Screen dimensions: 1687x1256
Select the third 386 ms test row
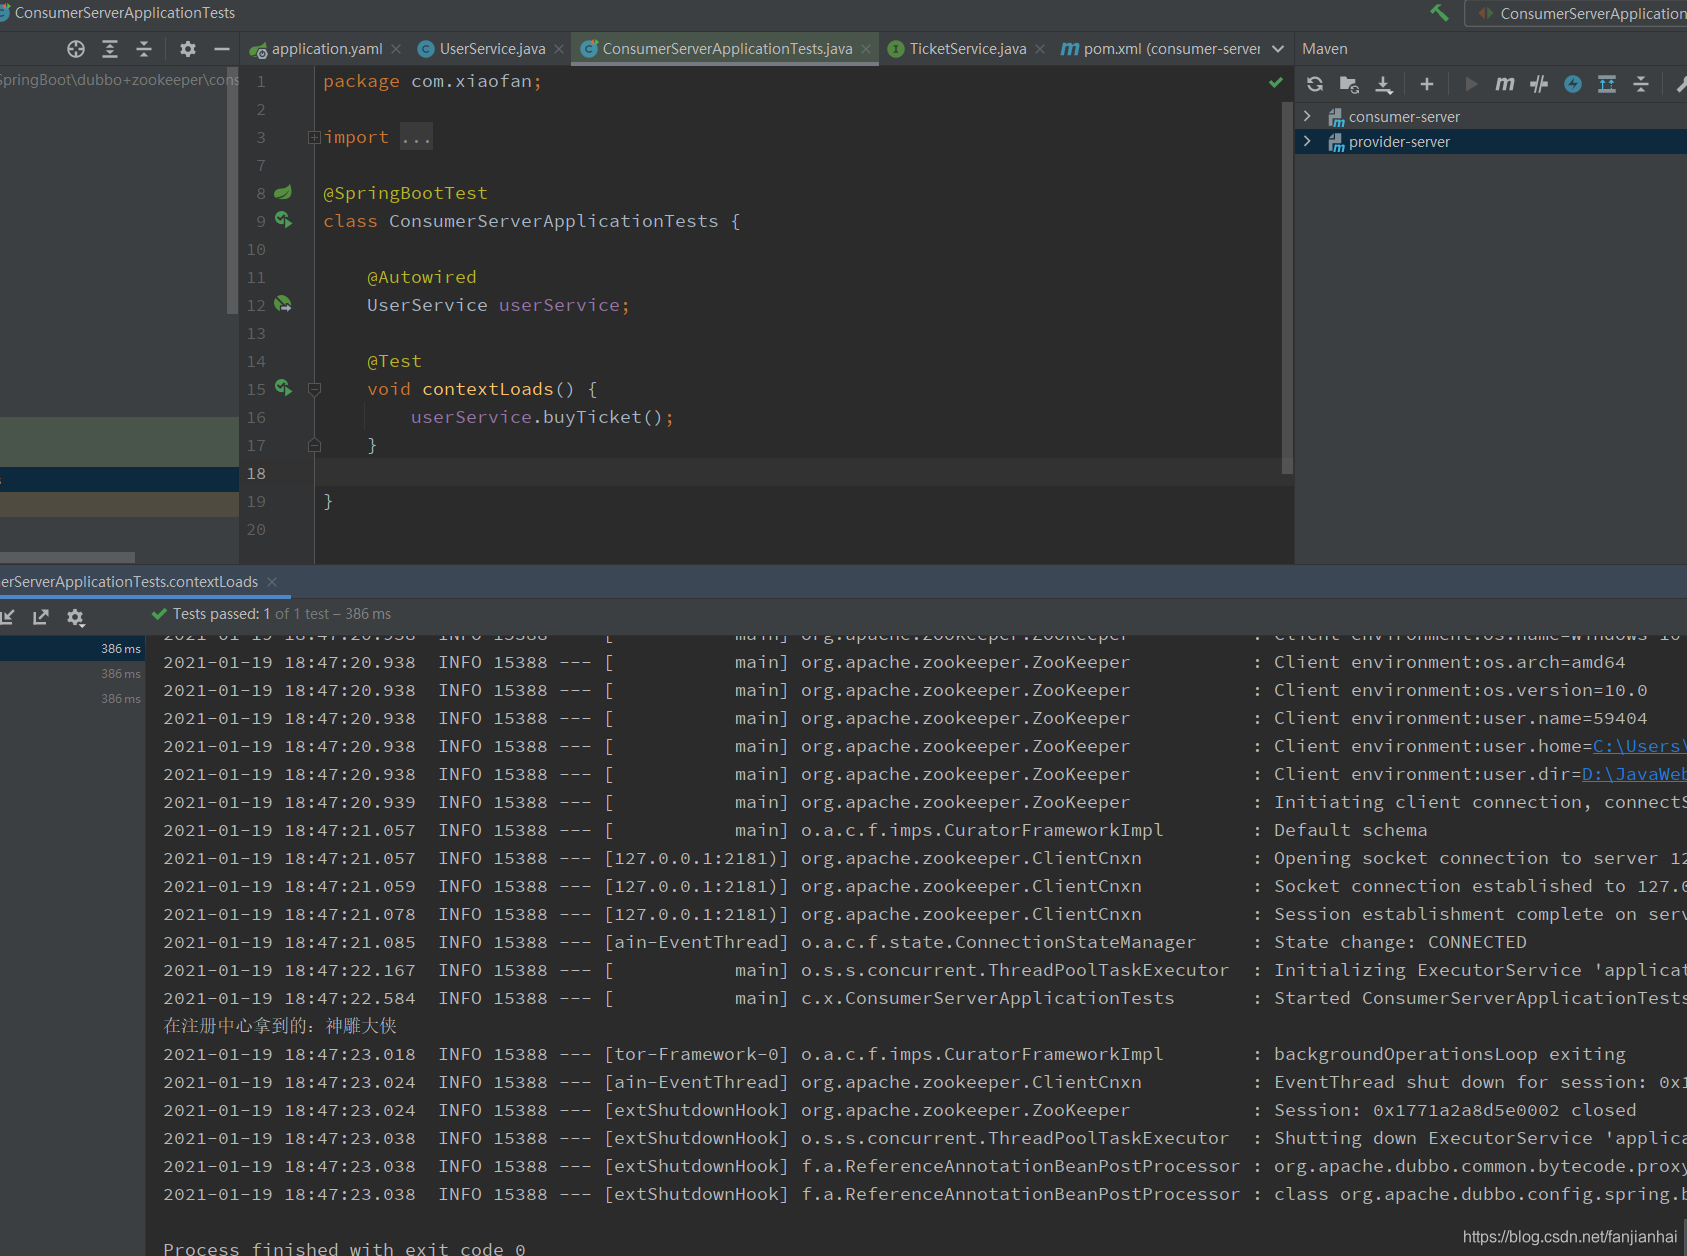[72, 699]
